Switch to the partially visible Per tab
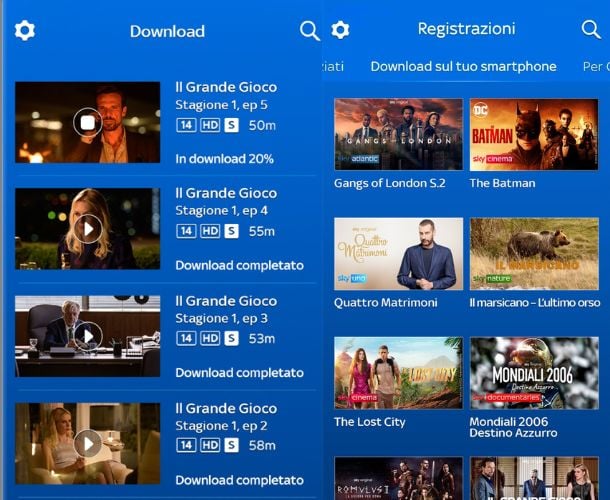 pos(596,67)
